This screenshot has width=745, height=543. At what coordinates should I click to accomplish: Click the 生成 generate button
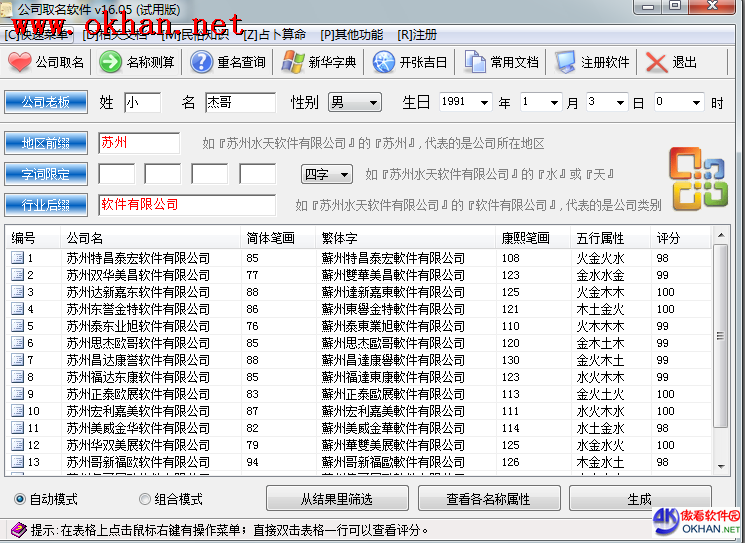[x=639, y=499]
